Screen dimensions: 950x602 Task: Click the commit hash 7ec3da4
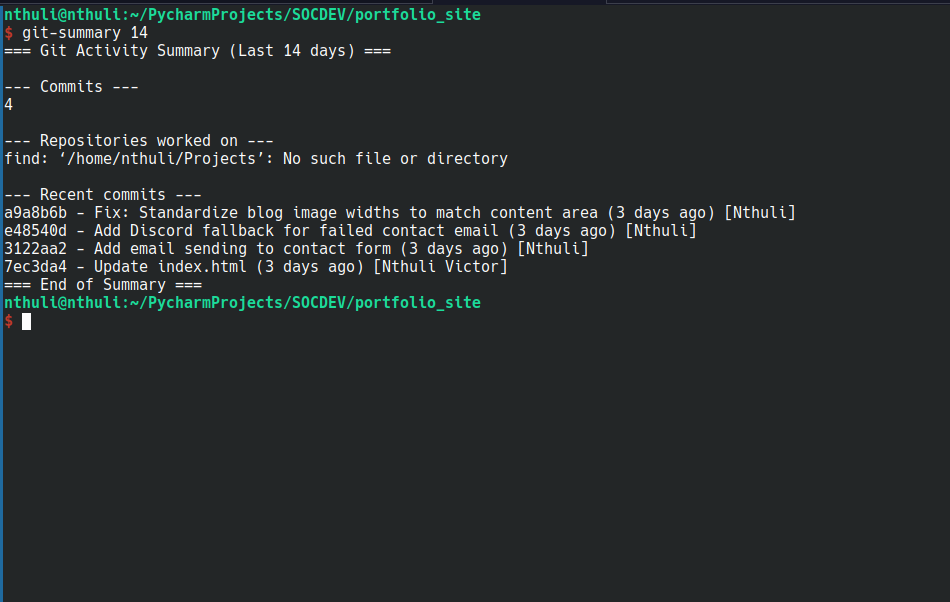36,266
